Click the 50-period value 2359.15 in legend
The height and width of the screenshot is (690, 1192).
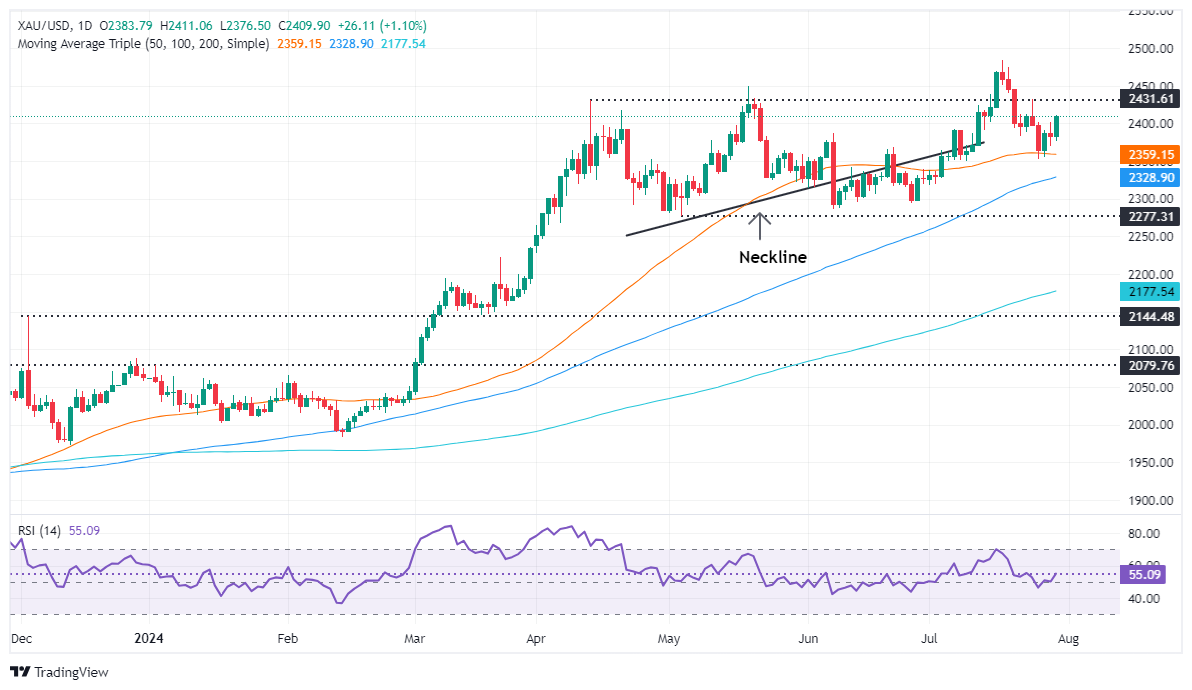tap(300, 44)
